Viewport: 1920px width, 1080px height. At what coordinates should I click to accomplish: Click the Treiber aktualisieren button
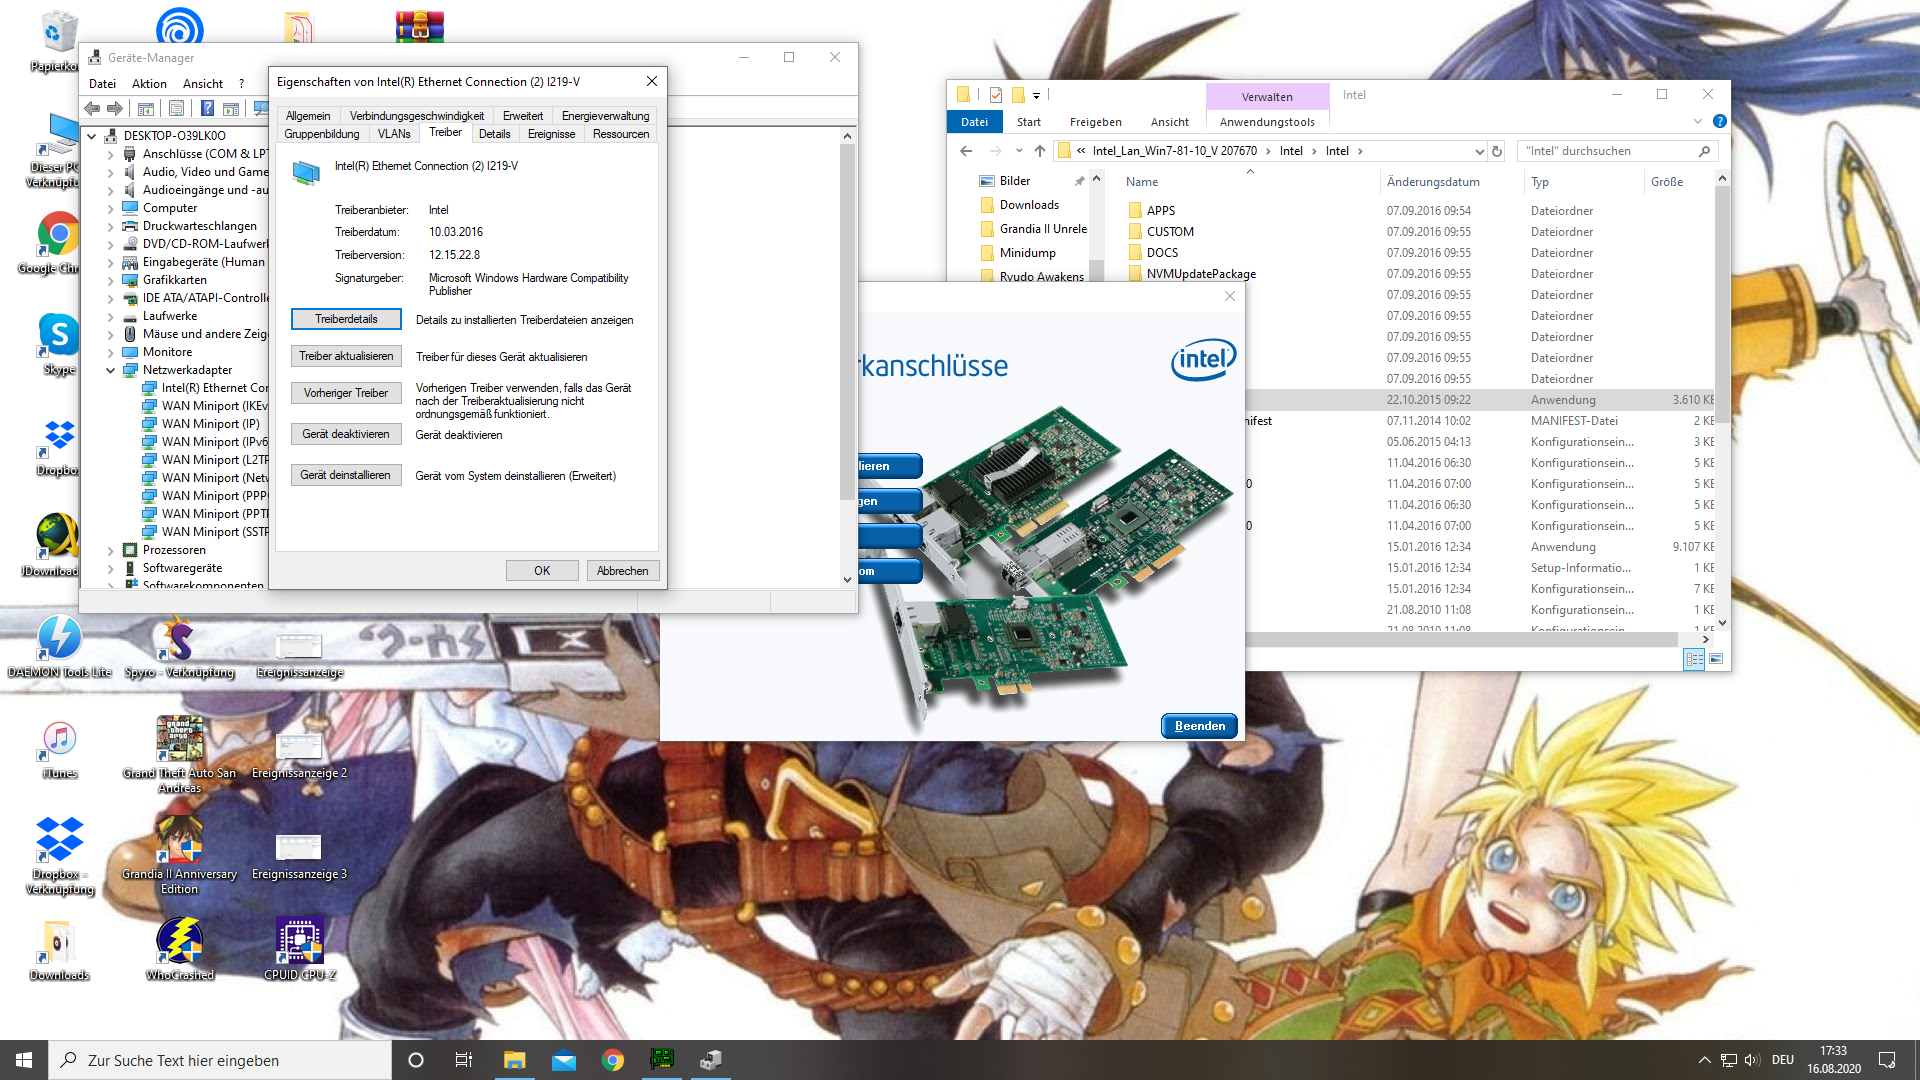pos(346,356)
